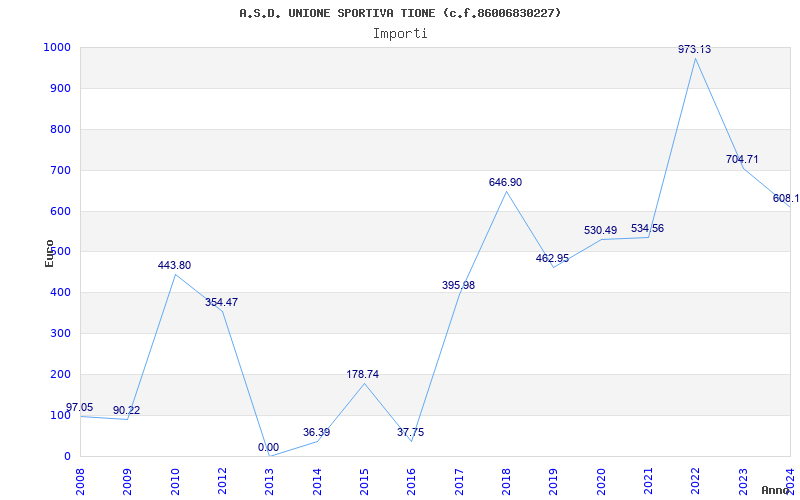
Task: Click y-axis value 300
Action: [61, 333]
